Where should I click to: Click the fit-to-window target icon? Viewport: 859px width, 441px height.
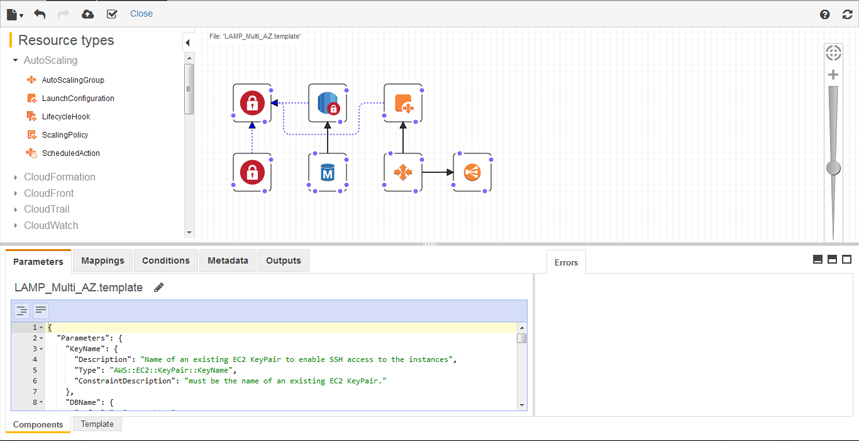[x=833, y=52]
